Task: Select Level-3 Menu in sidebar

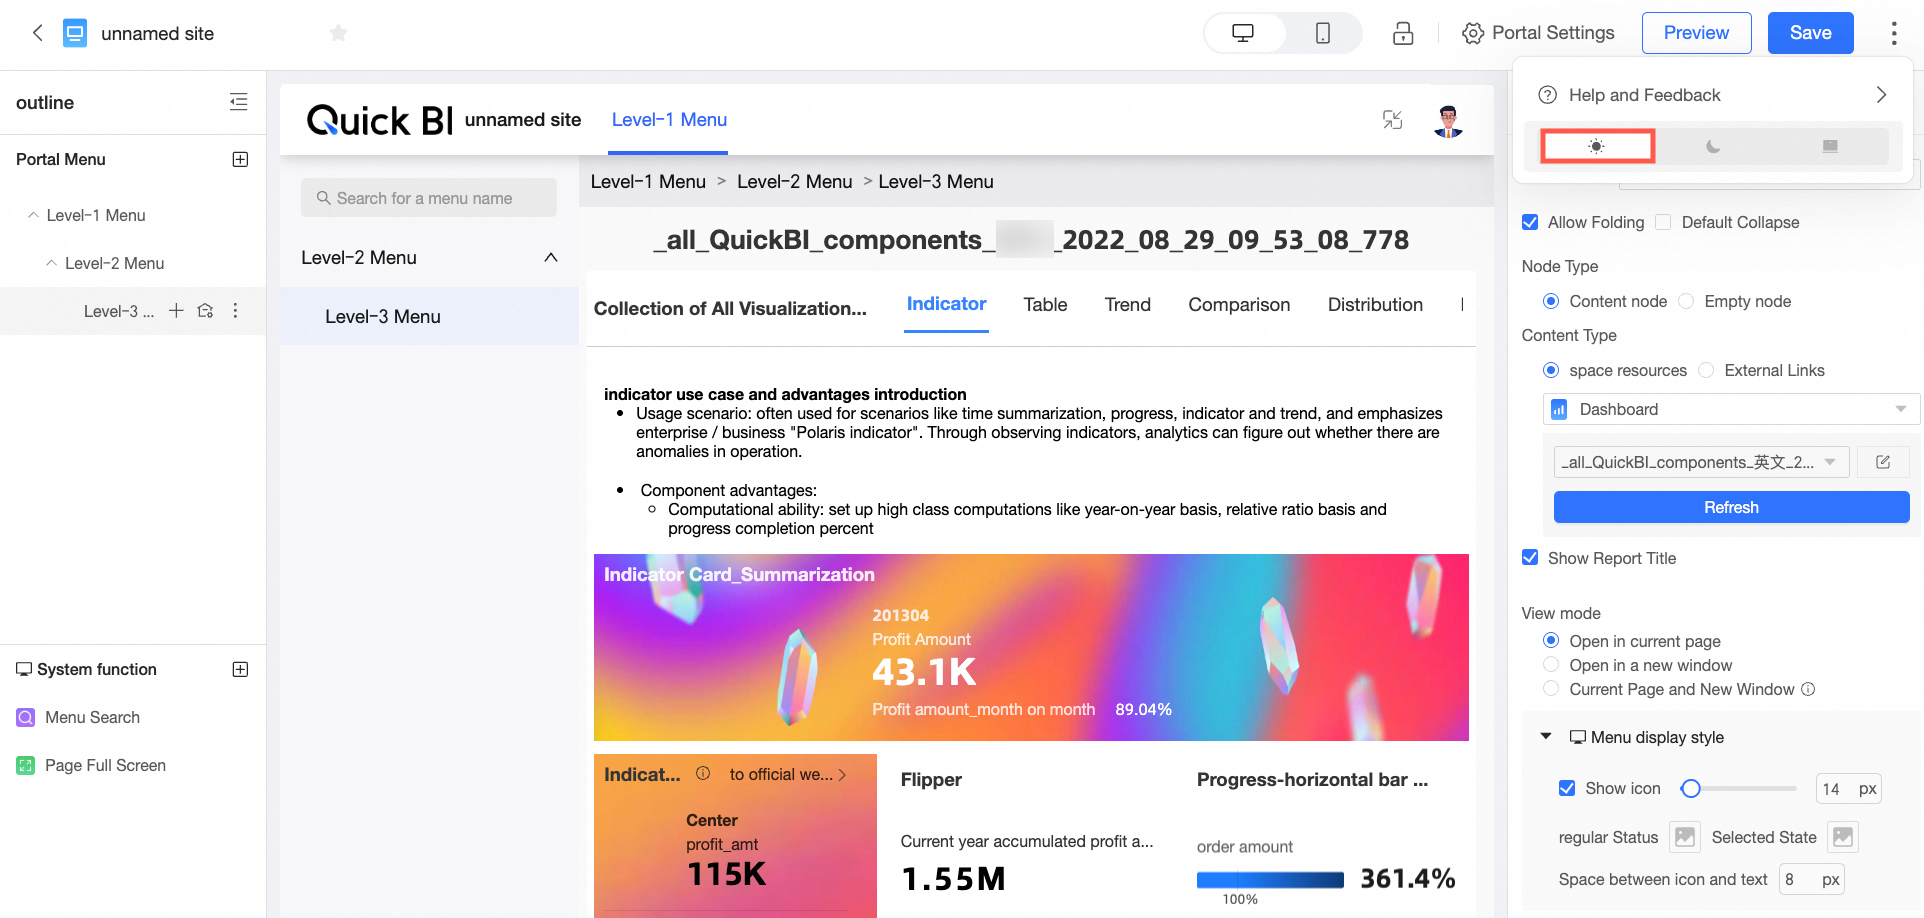Action: (x=429, y=316)
